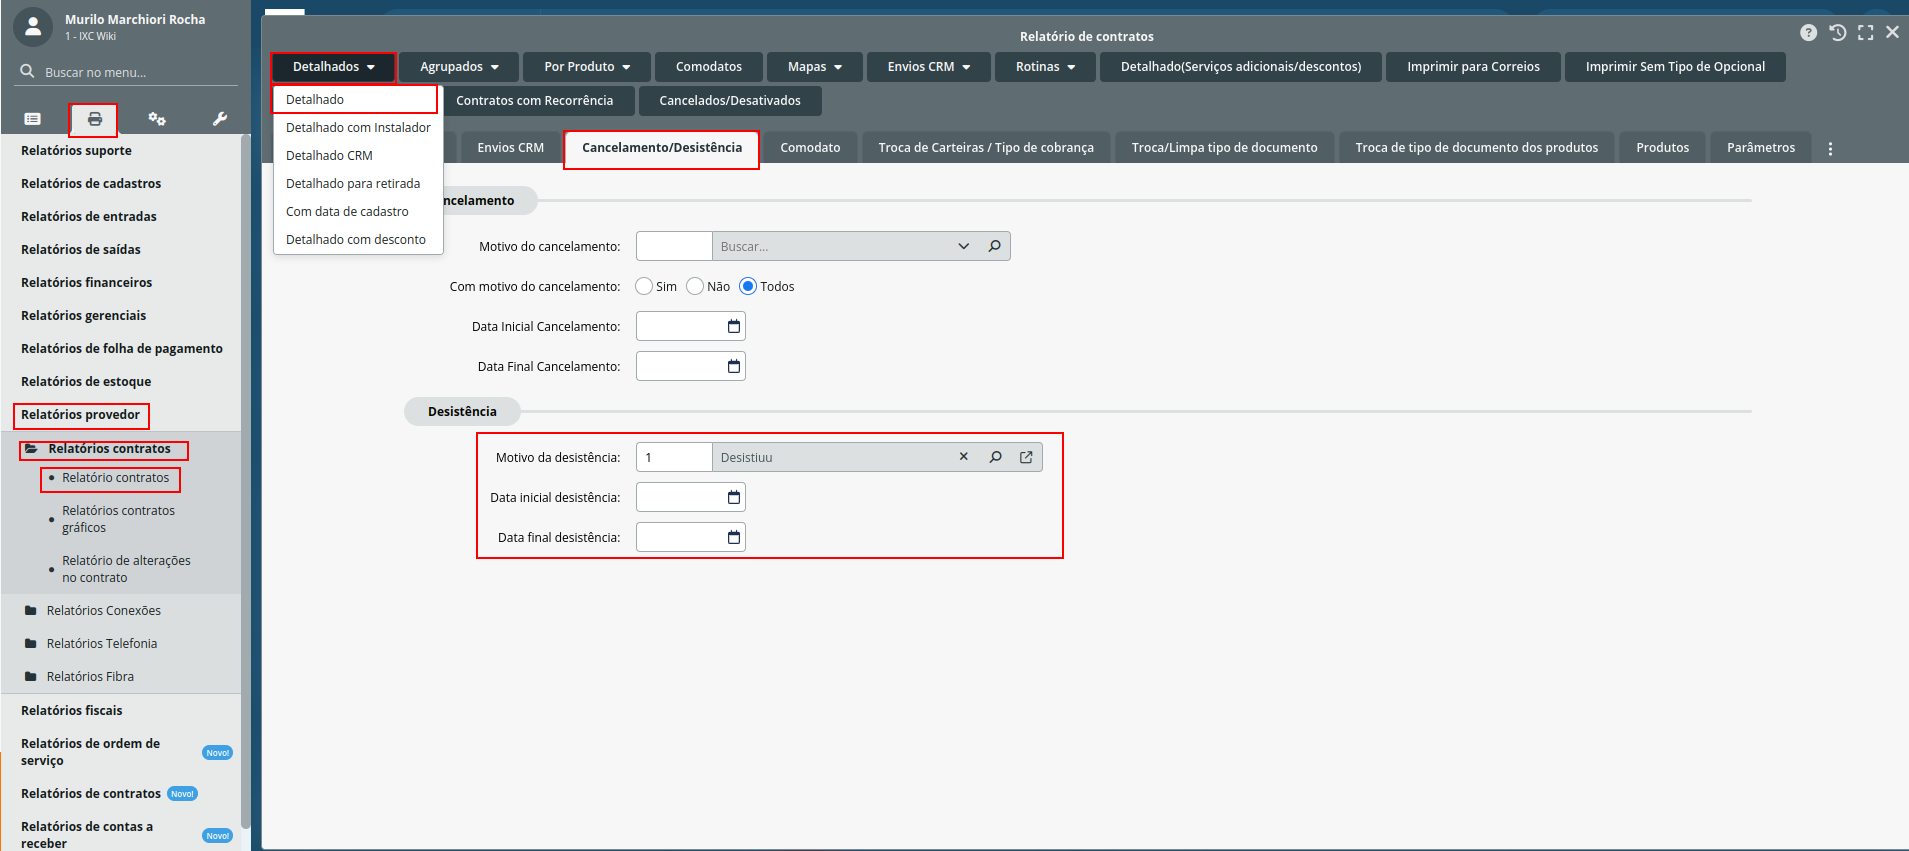Open Motivo do cancelamento dropdown chevron
This screenshot has height=851, width=1909.
(x=963, y=246)
